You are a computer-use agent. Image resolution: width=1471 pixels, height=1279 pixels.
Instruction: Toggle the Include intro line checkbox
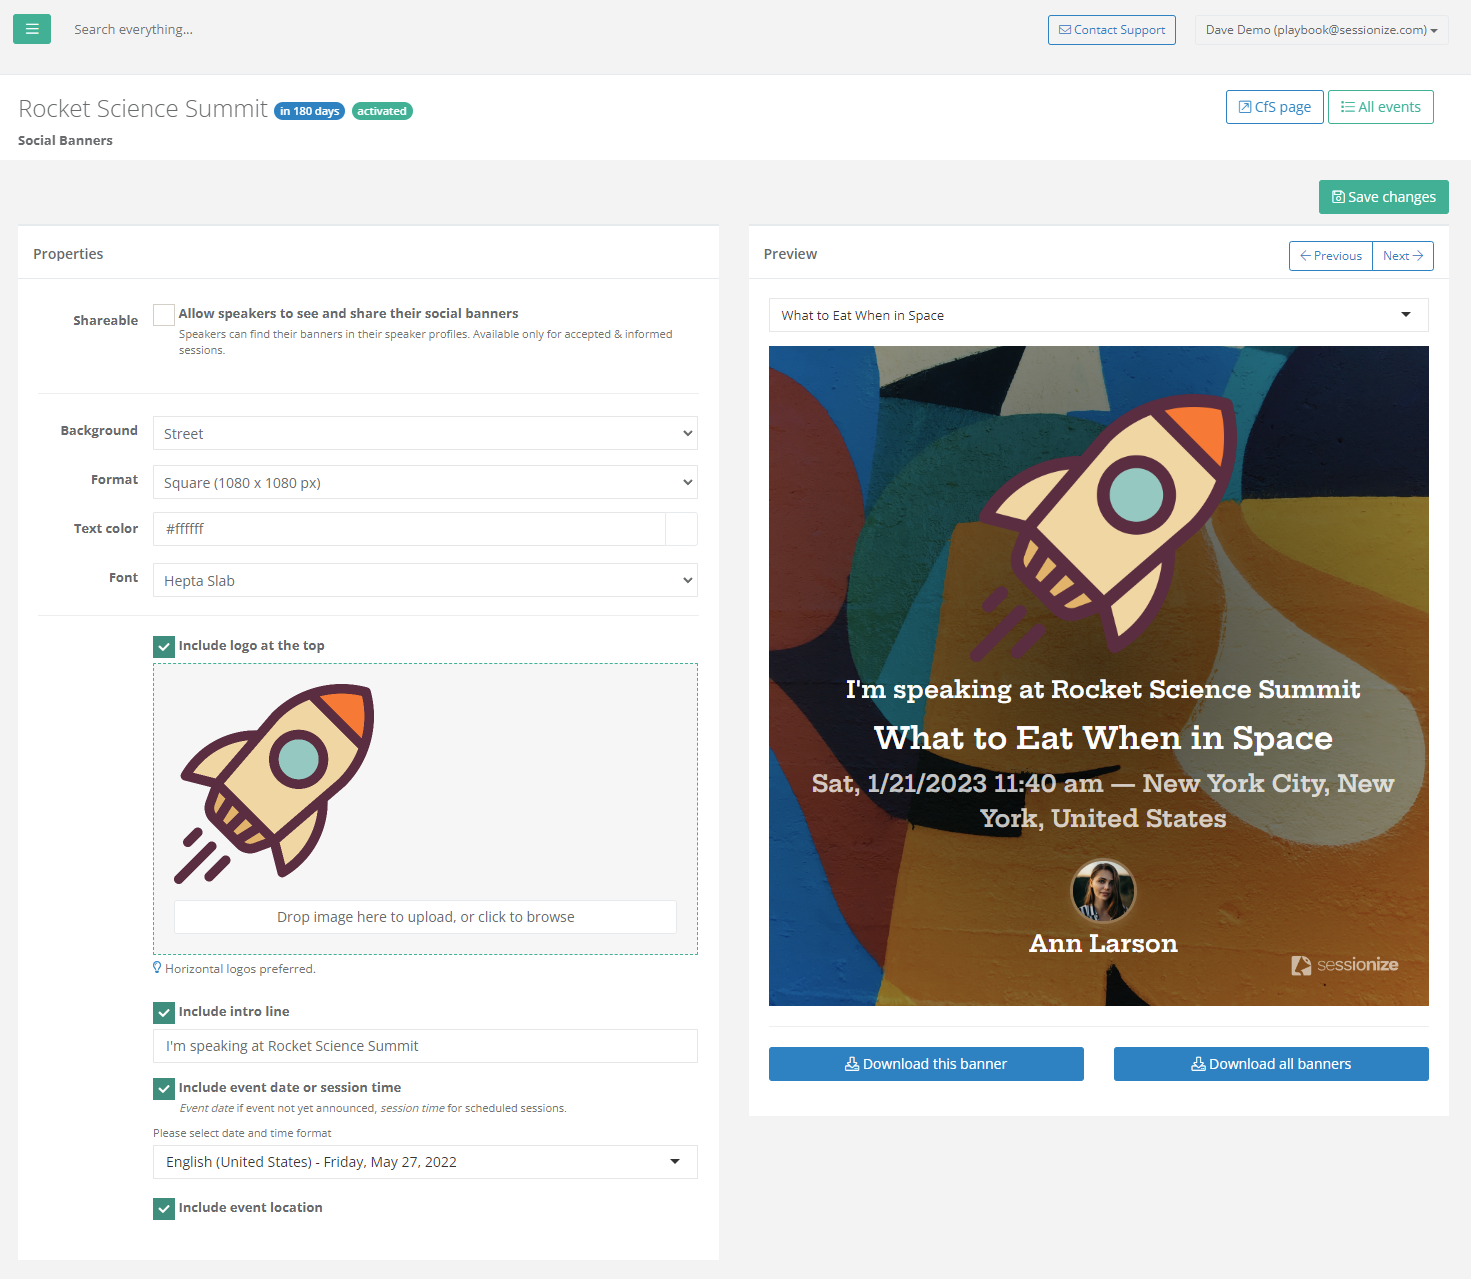(x=164, y=1013)
